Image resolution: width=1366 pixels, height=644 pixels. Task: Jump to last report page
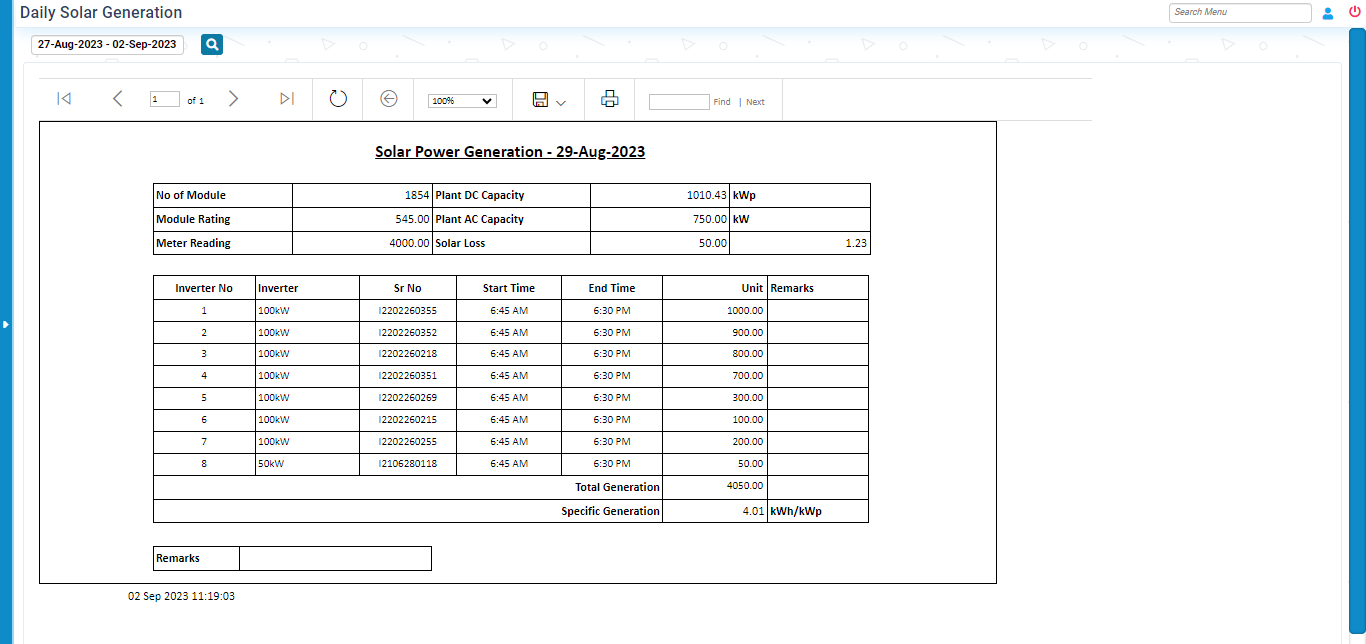[287, 99]
